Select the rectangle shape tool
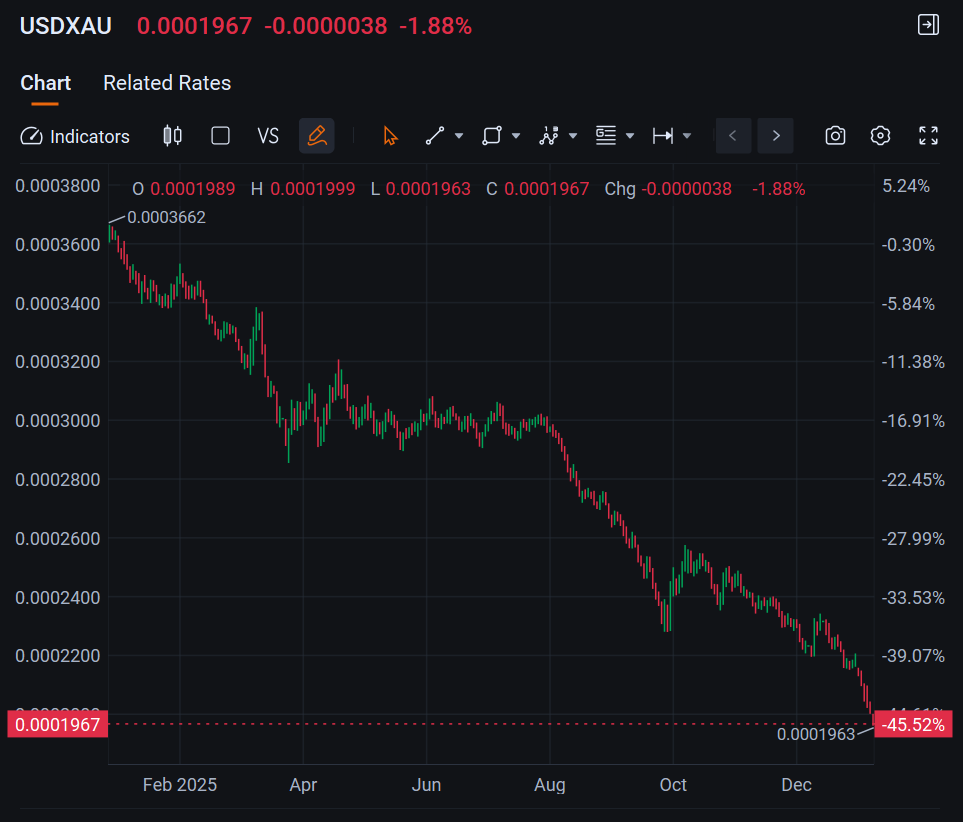The width and height of the screenshot is (963, 822). click(491, 136)
